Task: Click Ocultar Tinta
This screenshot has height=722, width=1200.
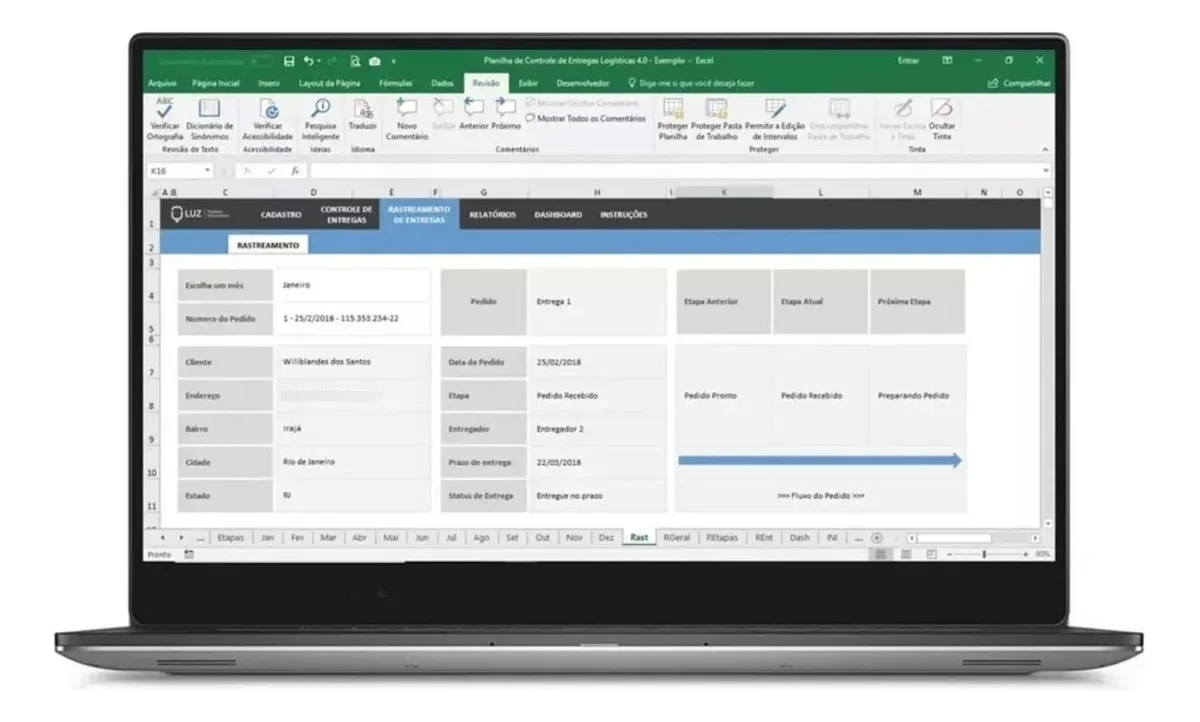Action: point(942,119)
